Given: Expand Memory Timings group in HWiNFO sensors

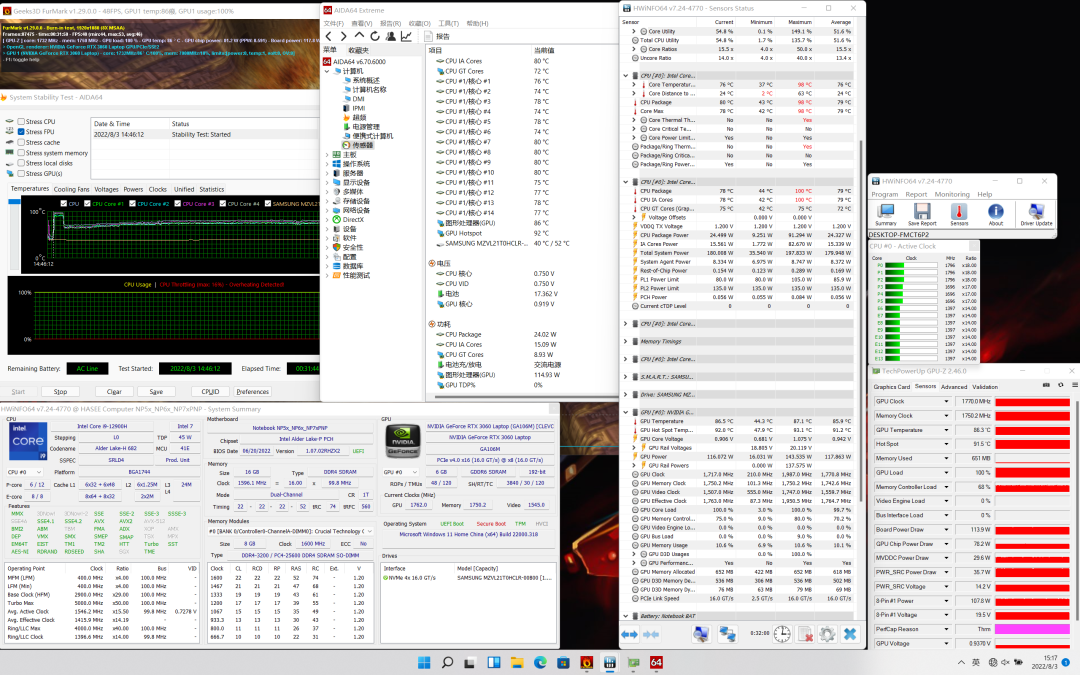Looking at the screenshot, I should point(625,342).
